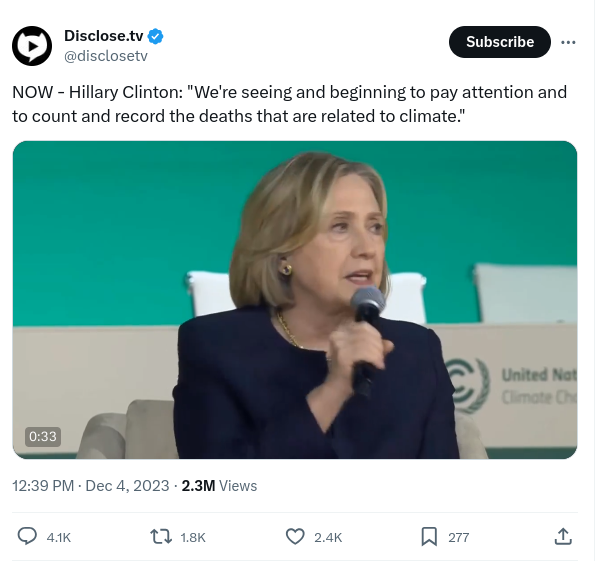Open the 12:39 PM Dec 4, 2023 timestamp
Screen dimensions: 602x561
point(90,486)
